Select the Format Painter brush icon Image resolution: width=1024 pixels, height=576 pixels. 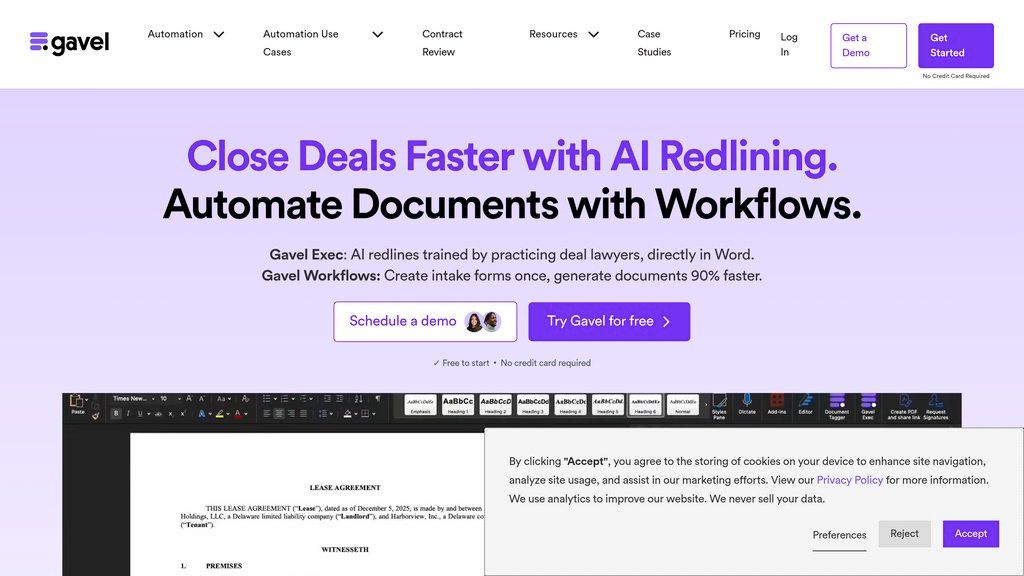(x=96, y=415)
